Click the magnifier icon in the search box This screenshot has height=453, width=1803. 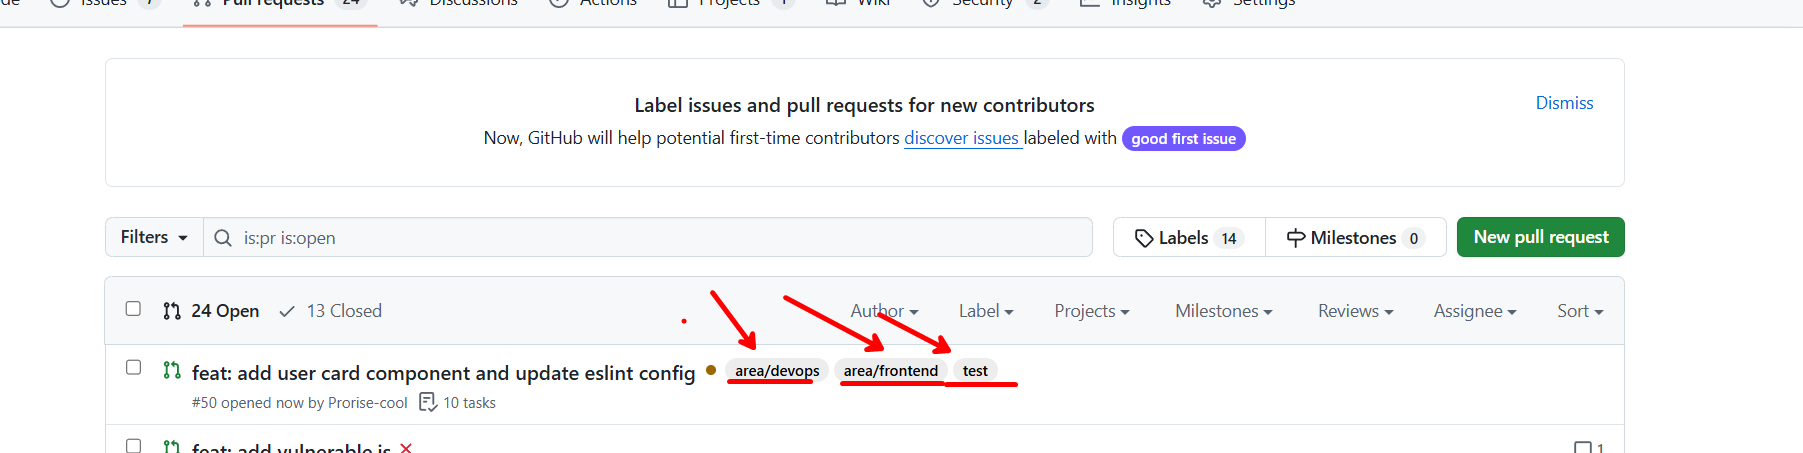click(223, 238)
